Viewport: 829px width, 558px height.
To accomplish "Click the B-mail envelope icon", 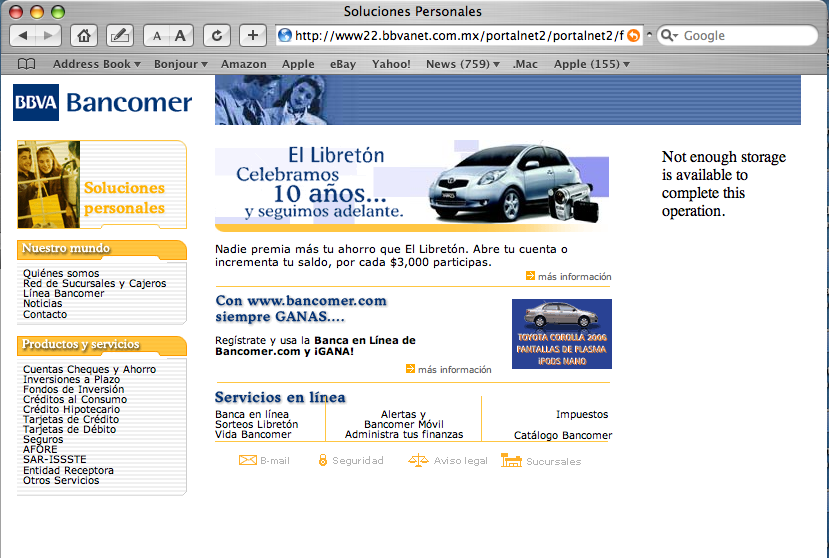I will 247,460.
